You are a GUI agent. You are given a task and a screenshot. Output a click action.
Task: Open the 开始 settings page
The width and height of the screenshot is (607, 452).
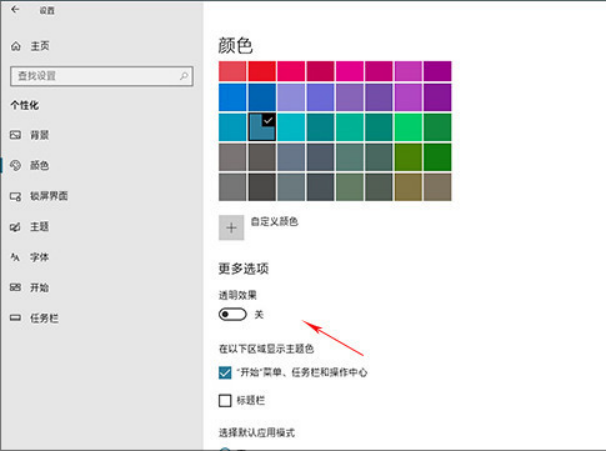tap(39, 288)
